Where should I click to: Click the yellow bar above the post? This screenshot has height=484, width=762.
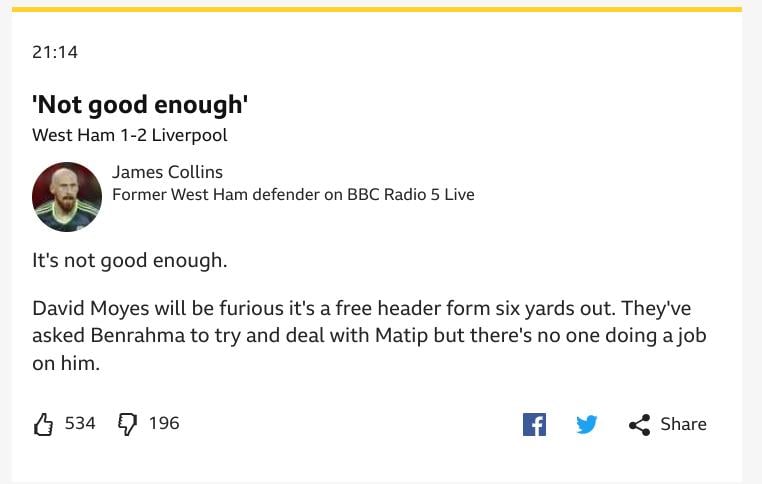(x=377, y=9)
